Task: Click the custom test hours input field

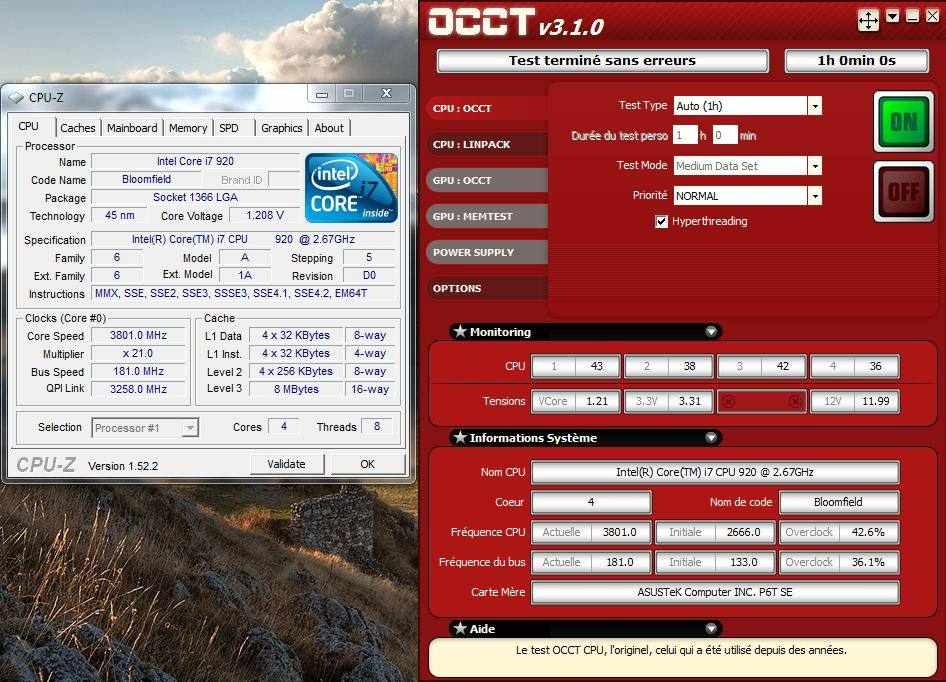Action: (x=685, y=135)
